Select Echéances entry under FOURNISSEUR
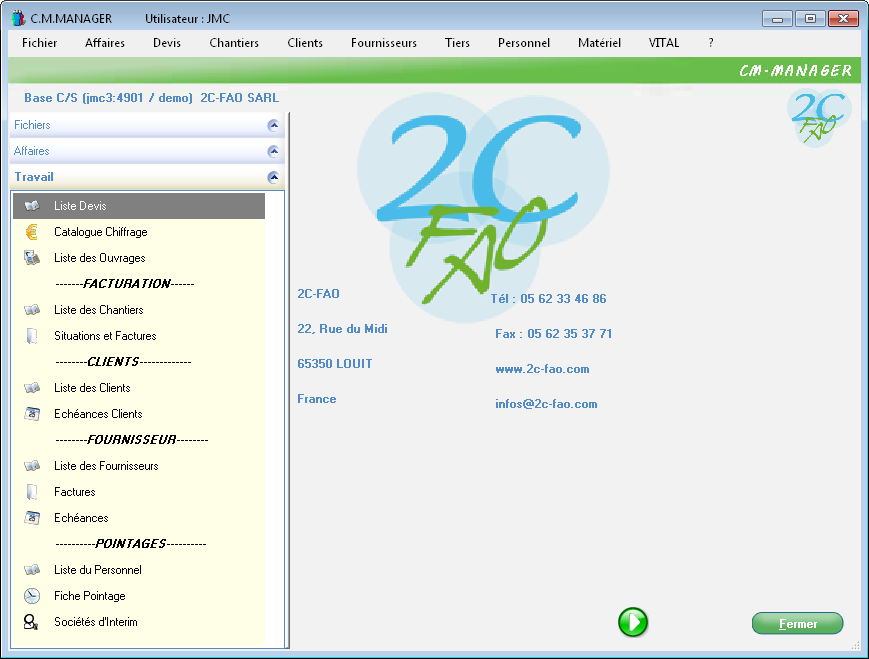The height and width of the screenshot is (659, 869). [139, 518]
